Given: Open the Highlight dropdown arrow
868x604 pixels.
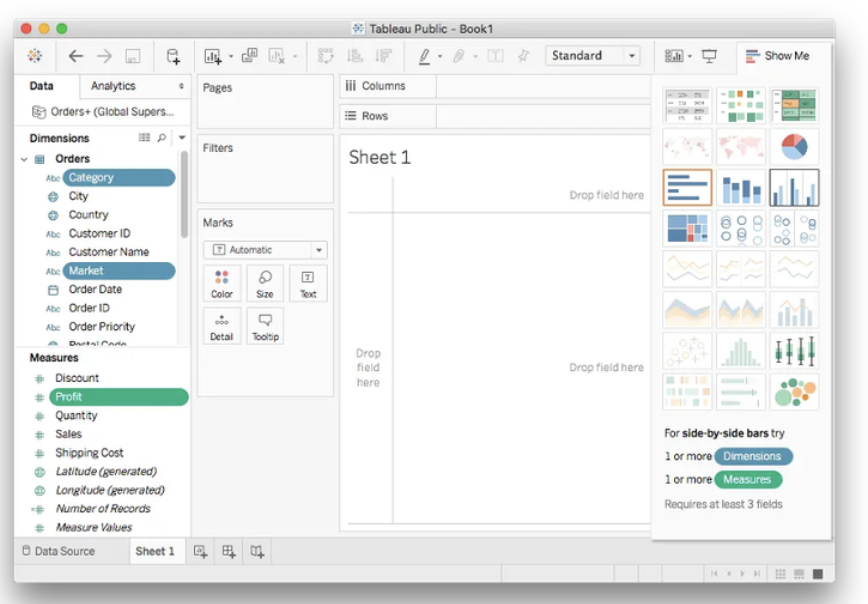Looking at the screenshot, I should tap(440, 56).
